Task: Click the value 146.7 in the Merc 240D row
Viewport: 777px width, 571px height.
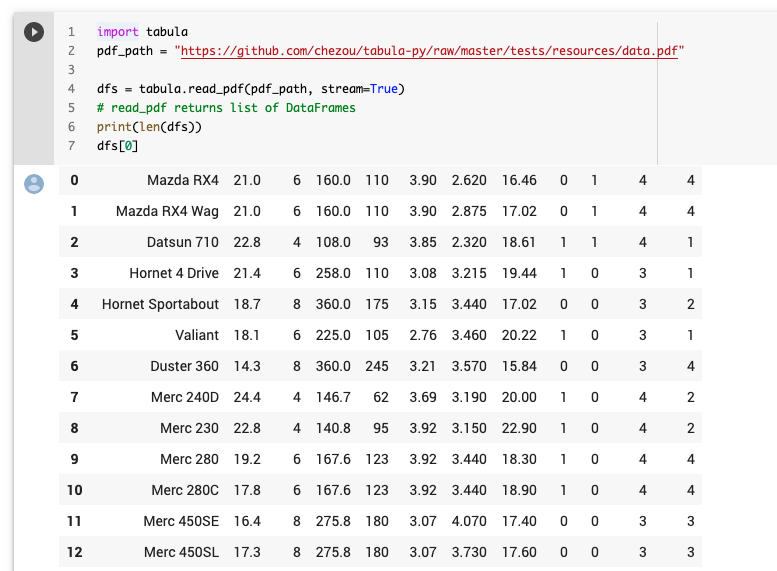Action: coord(333,397)
